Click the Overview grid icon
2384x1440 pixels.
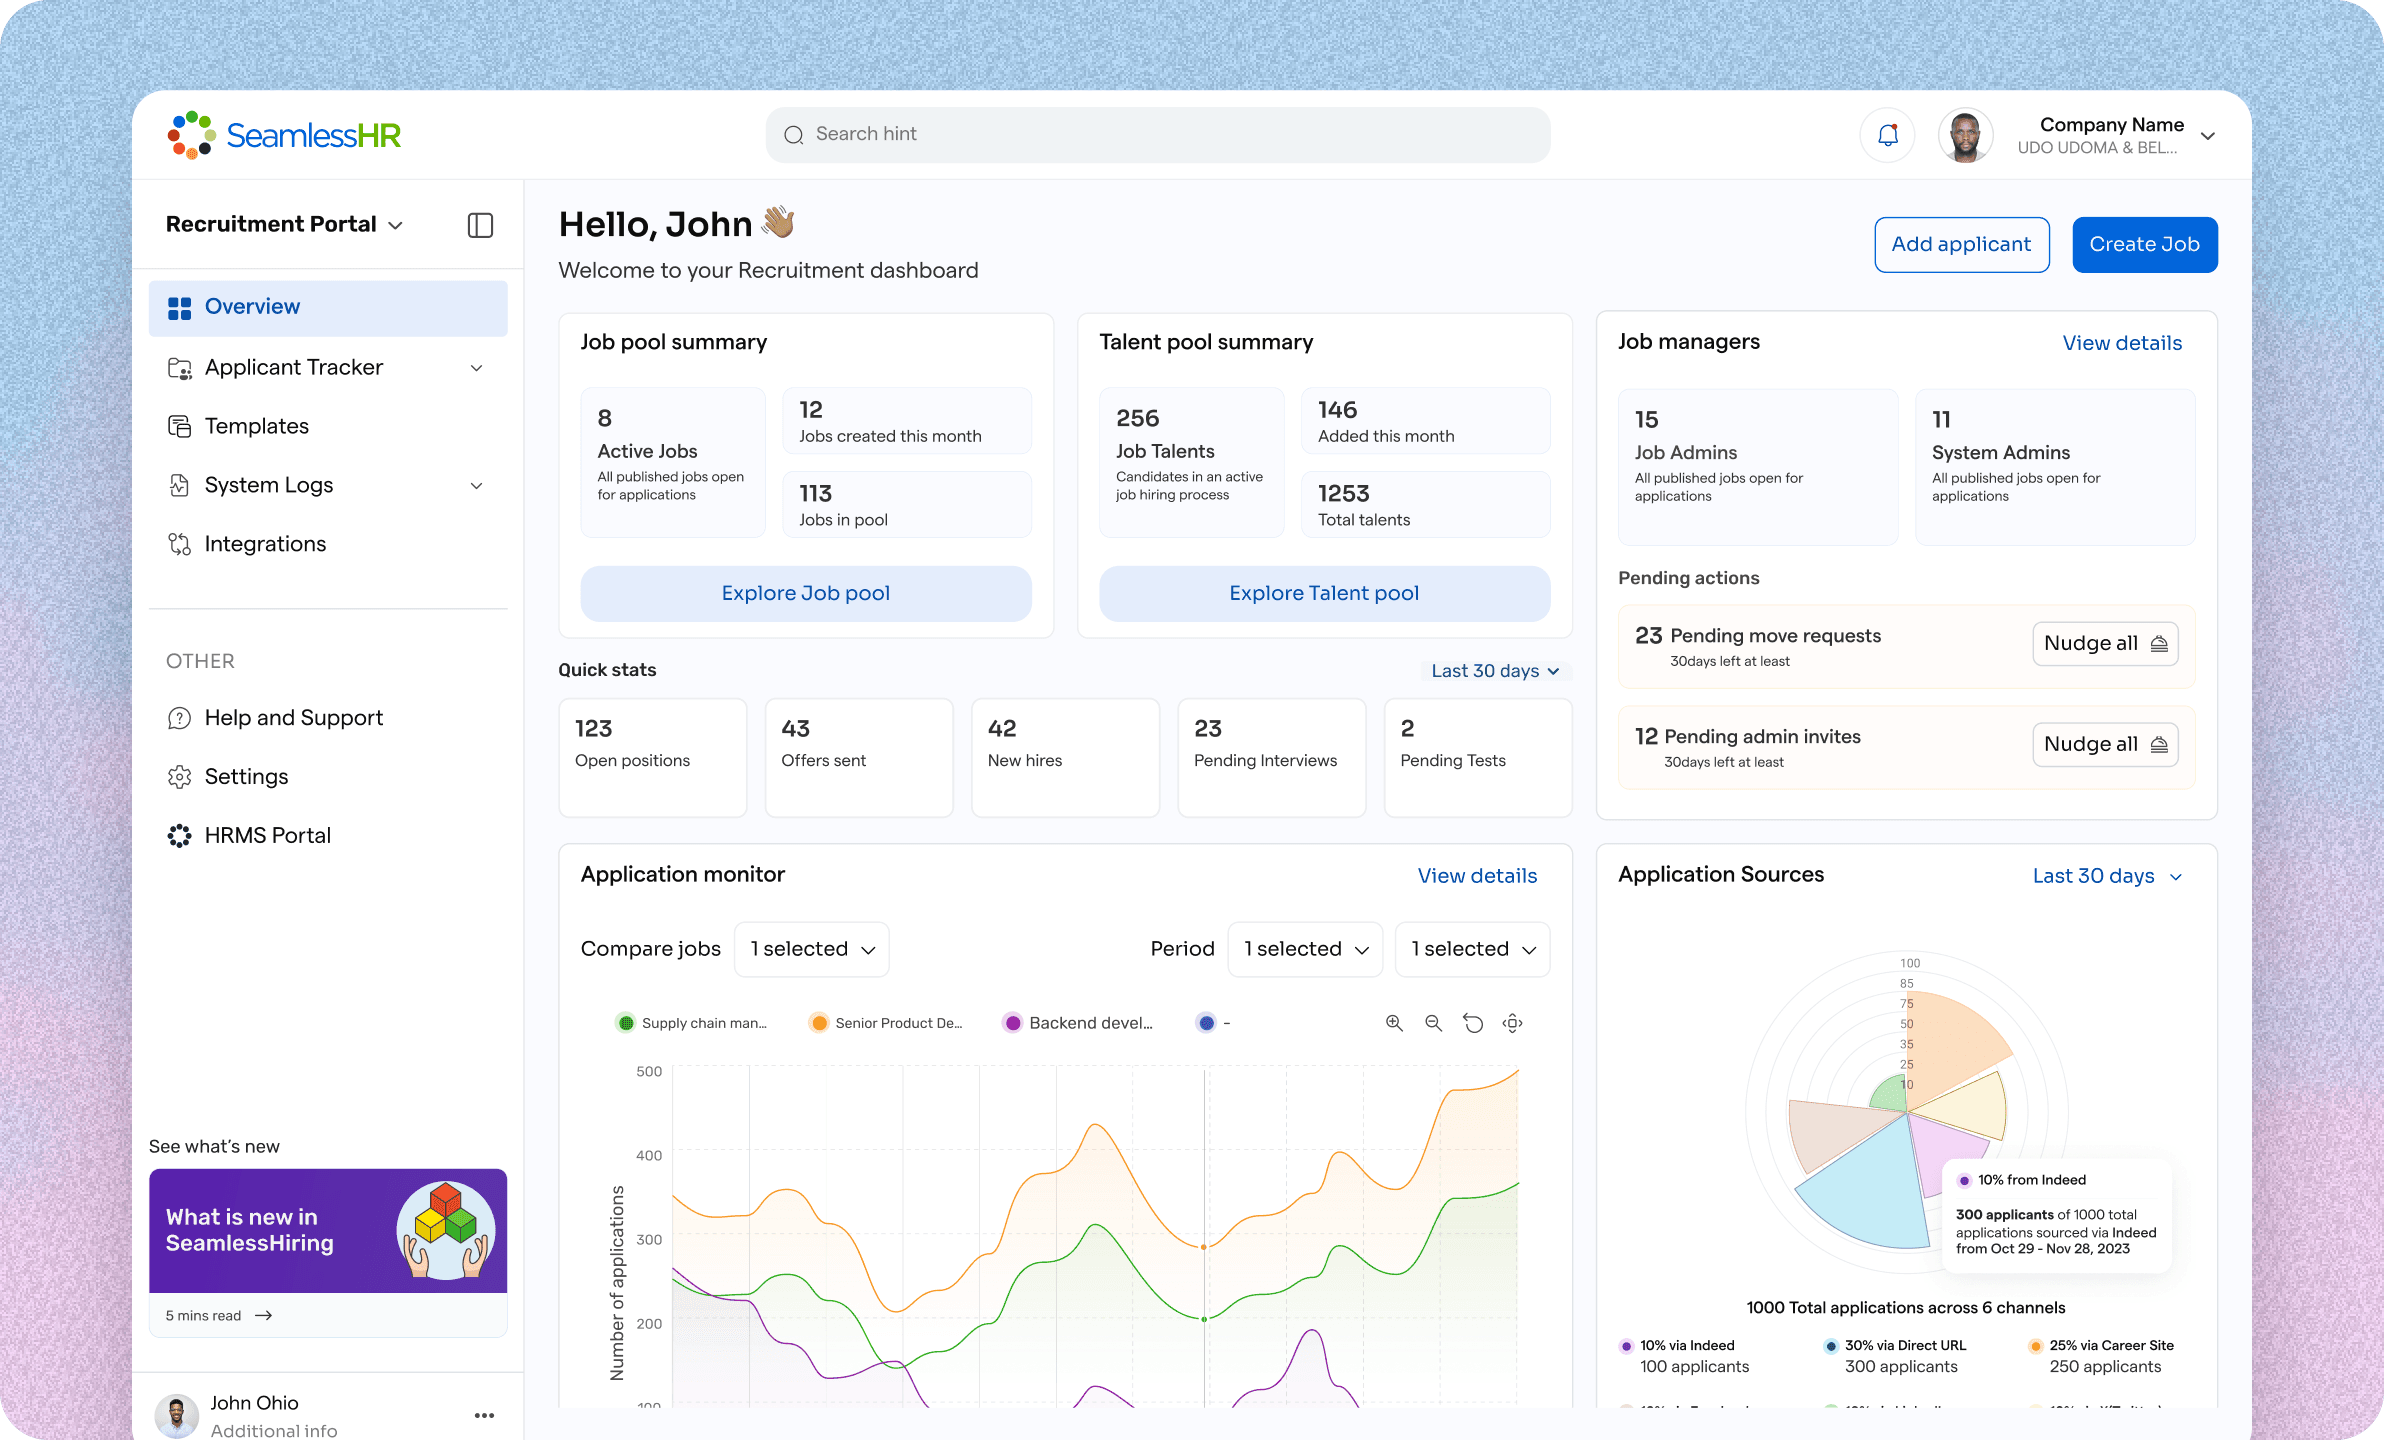click(x=179, y=308)
